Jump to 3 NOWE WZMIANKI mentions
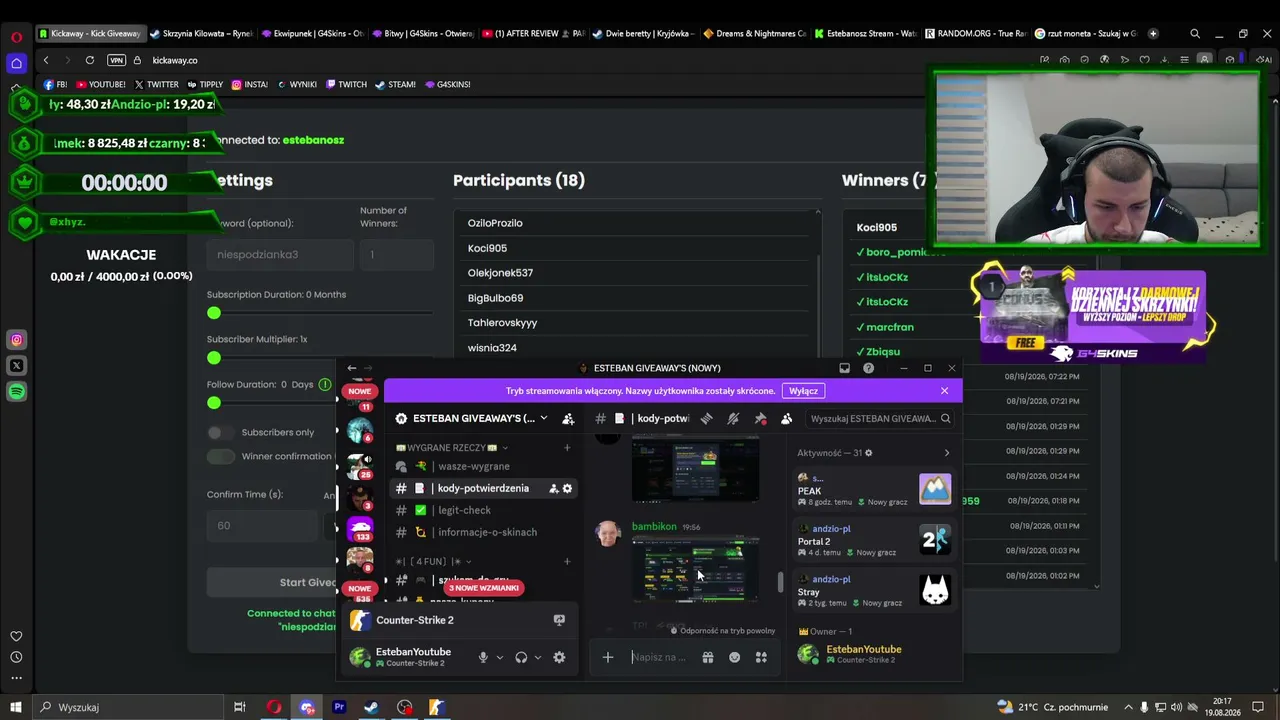The image size is (1280, 720). click(x=484, y=588)
